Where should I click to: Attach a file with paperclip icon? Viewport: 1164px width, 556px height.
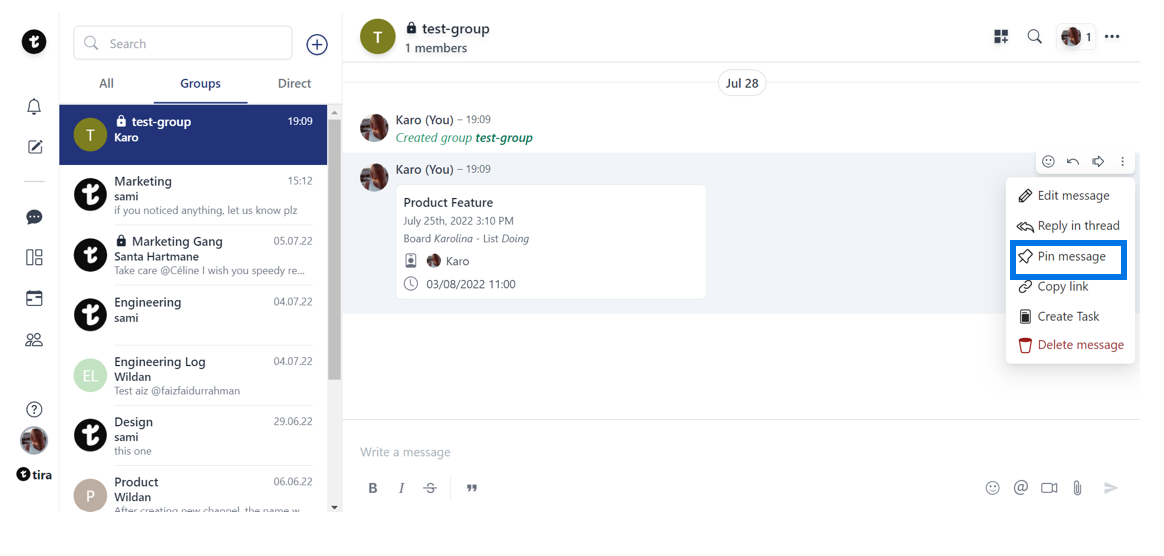coord(1078,488)
